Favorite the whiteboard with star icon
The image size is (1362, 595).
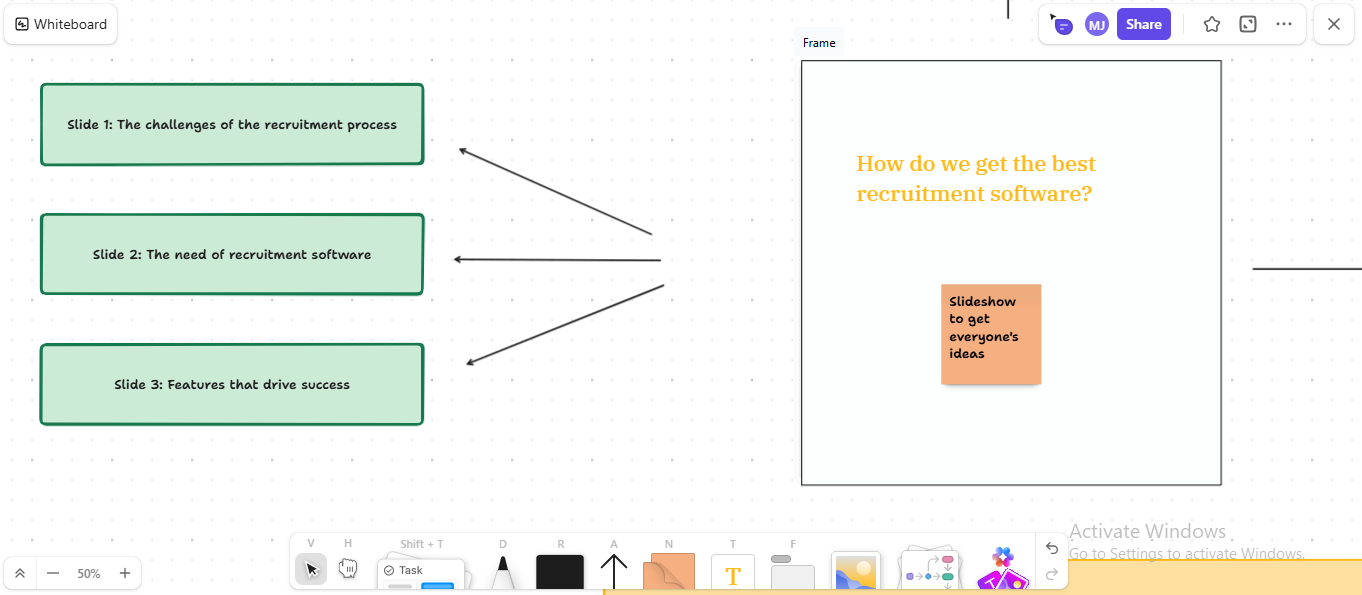point(1212,24)
